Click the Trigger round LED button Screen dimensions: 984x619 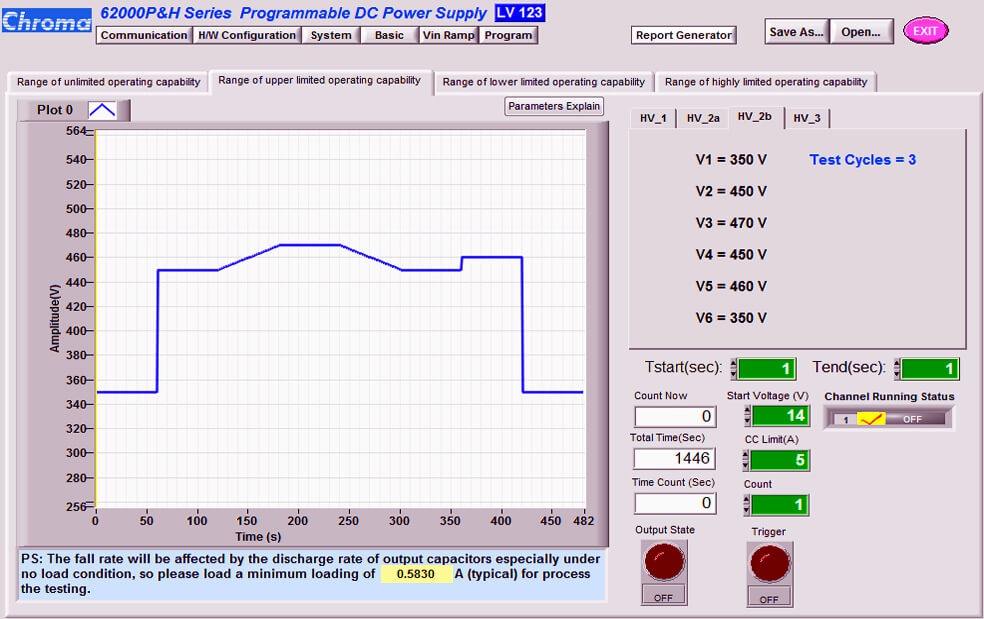[x=769, y=564]
